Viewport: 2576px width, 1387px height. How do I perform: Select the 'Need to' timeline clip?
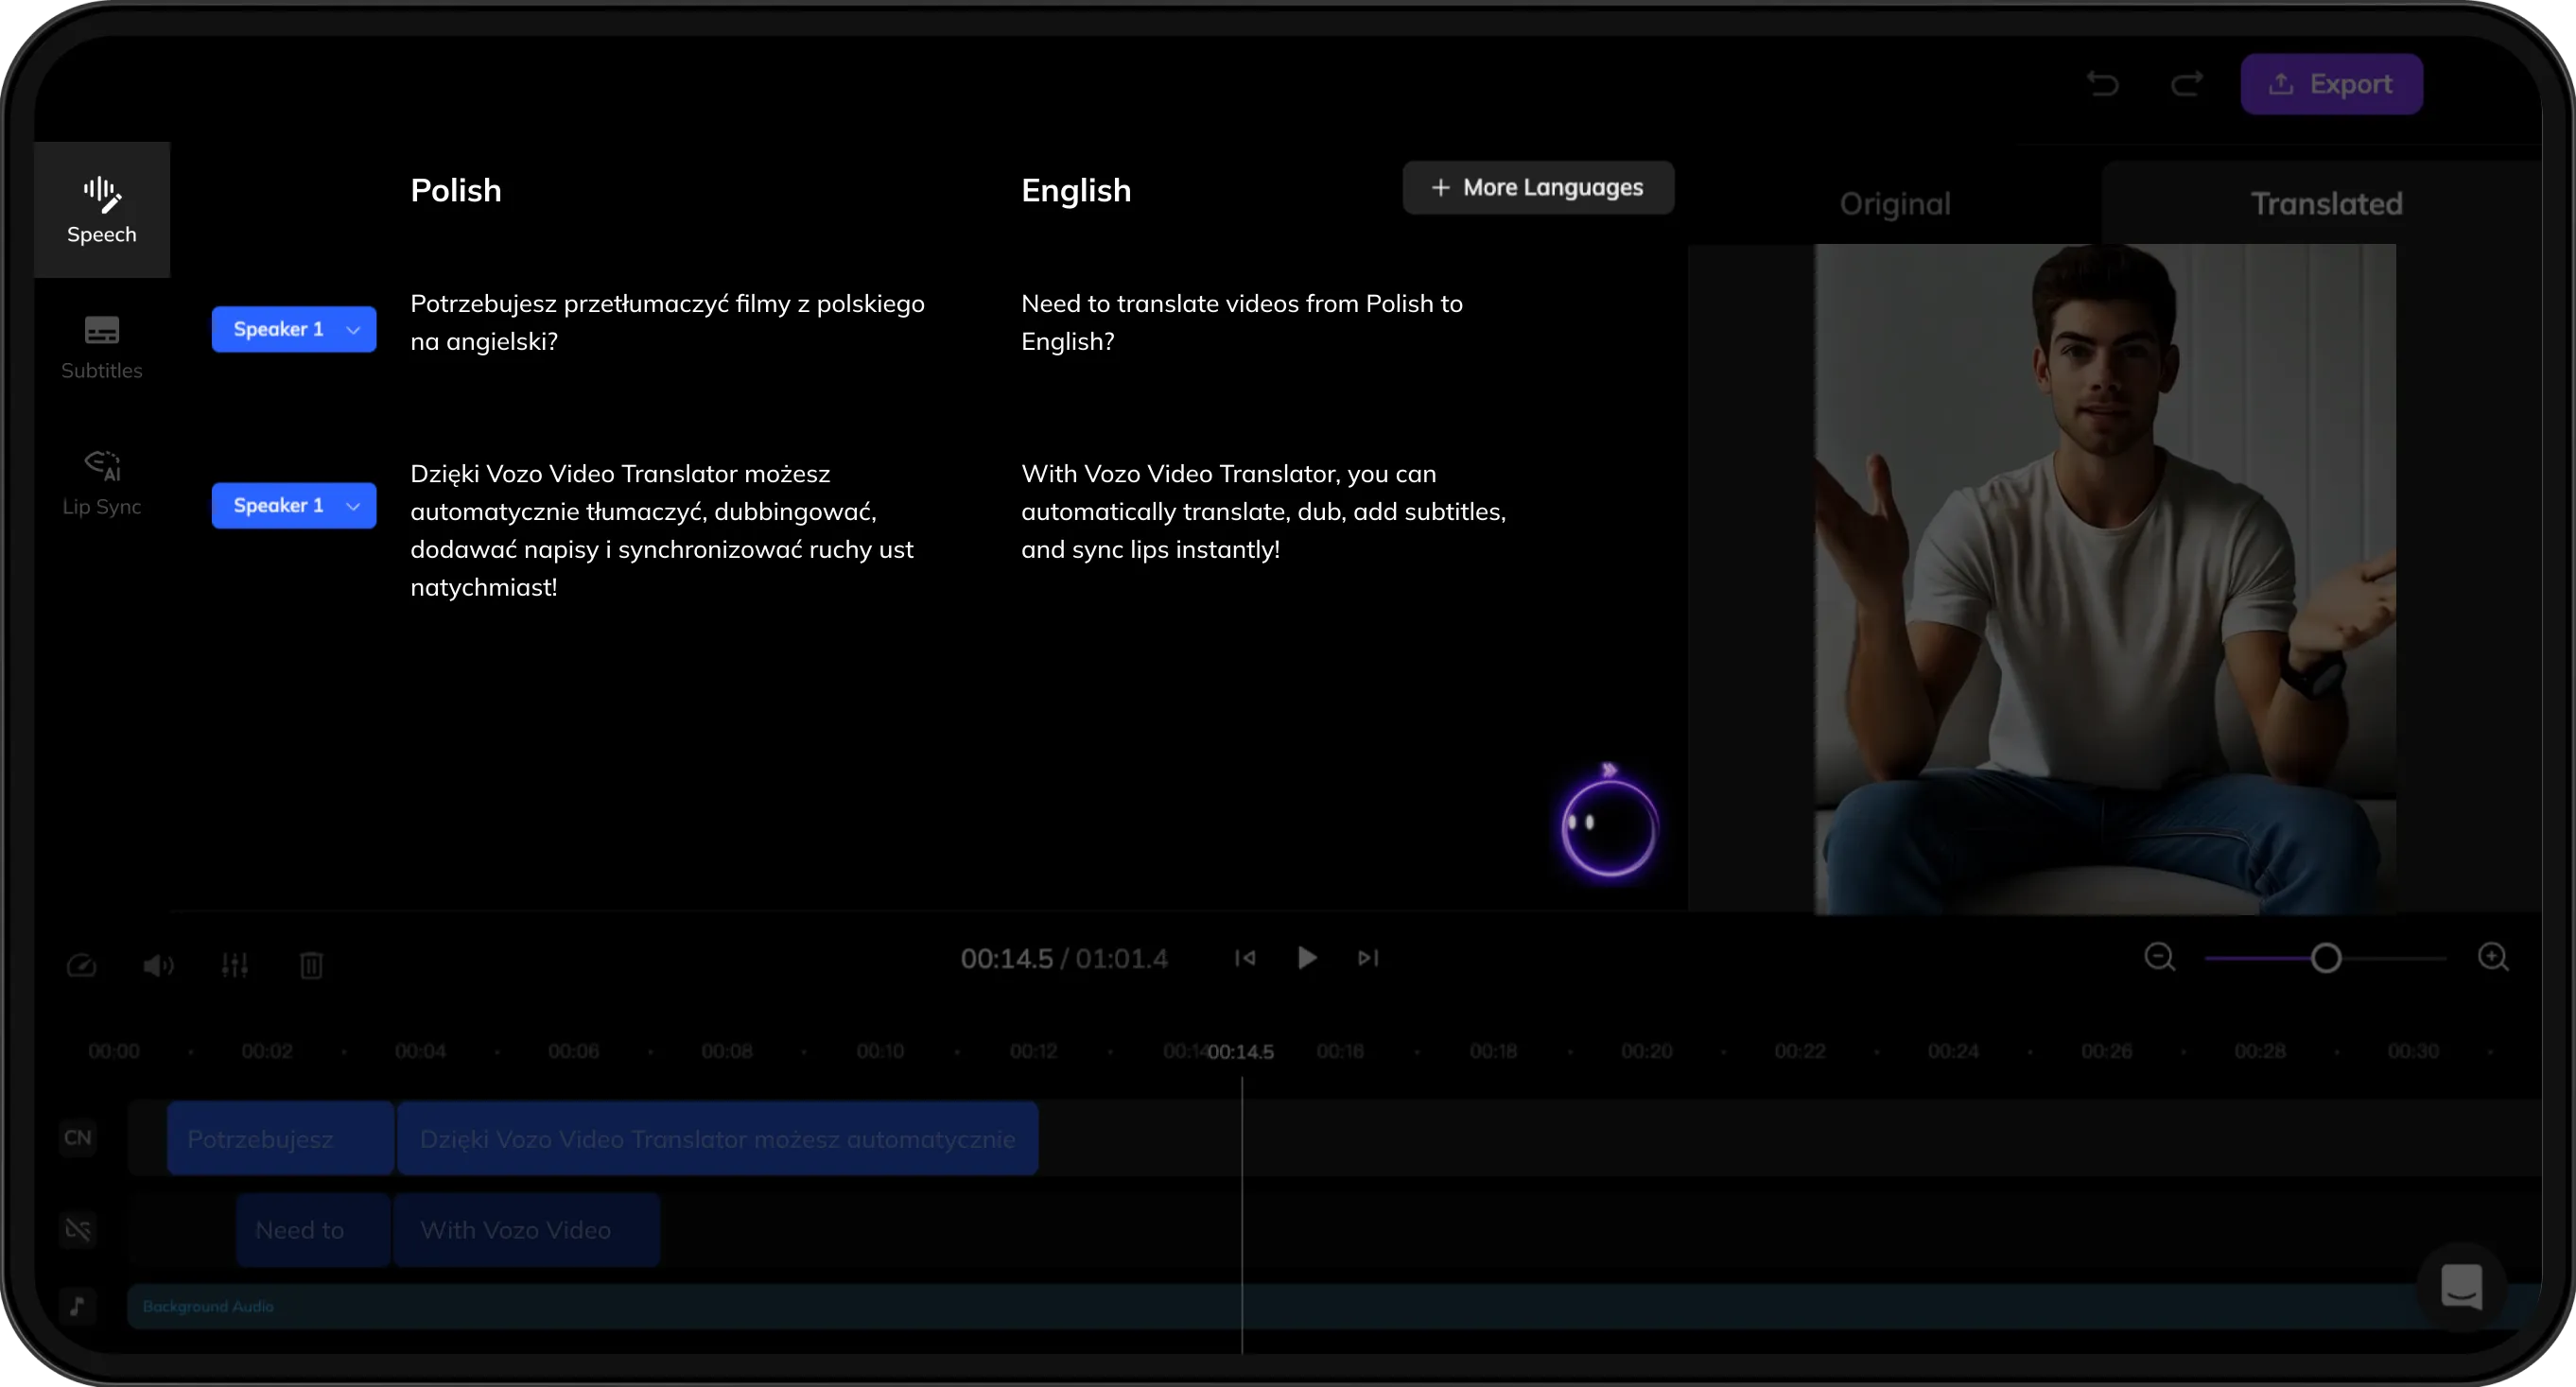pyautogui.click(x=313, y=1230)
